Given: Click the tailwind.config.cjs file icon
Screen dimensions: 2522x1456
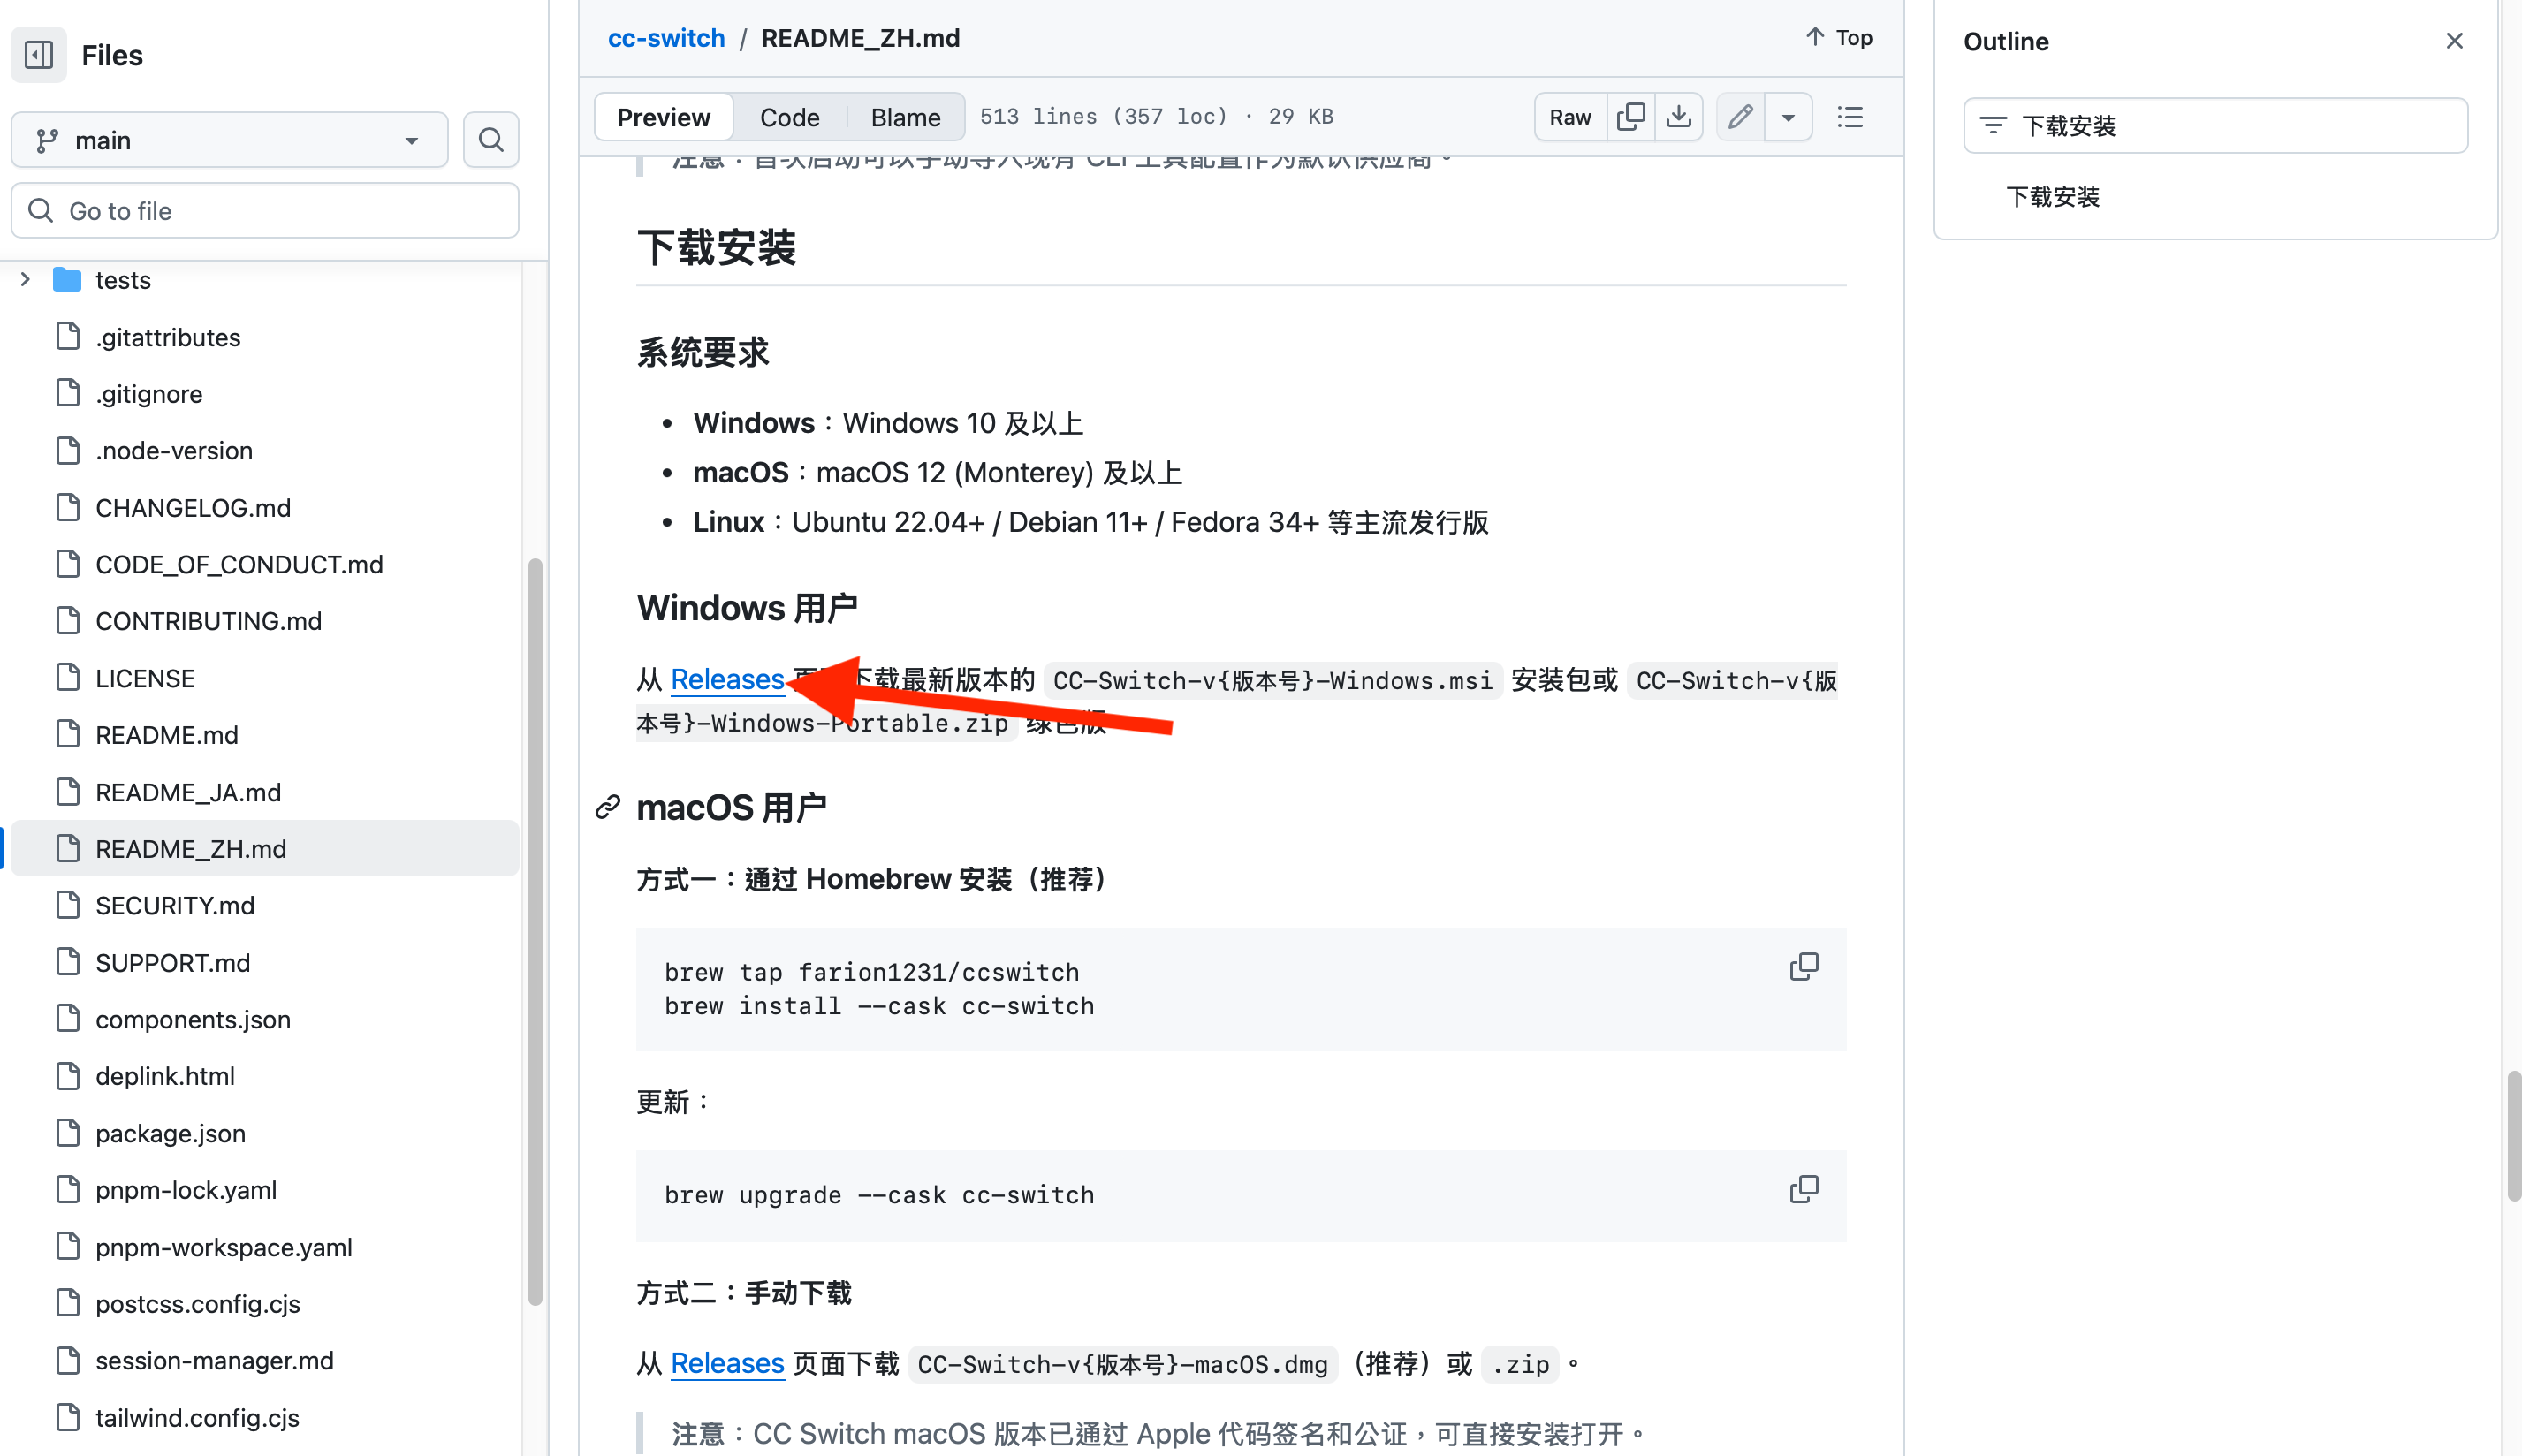Looking at the screenshot, I should [68, 1418].
